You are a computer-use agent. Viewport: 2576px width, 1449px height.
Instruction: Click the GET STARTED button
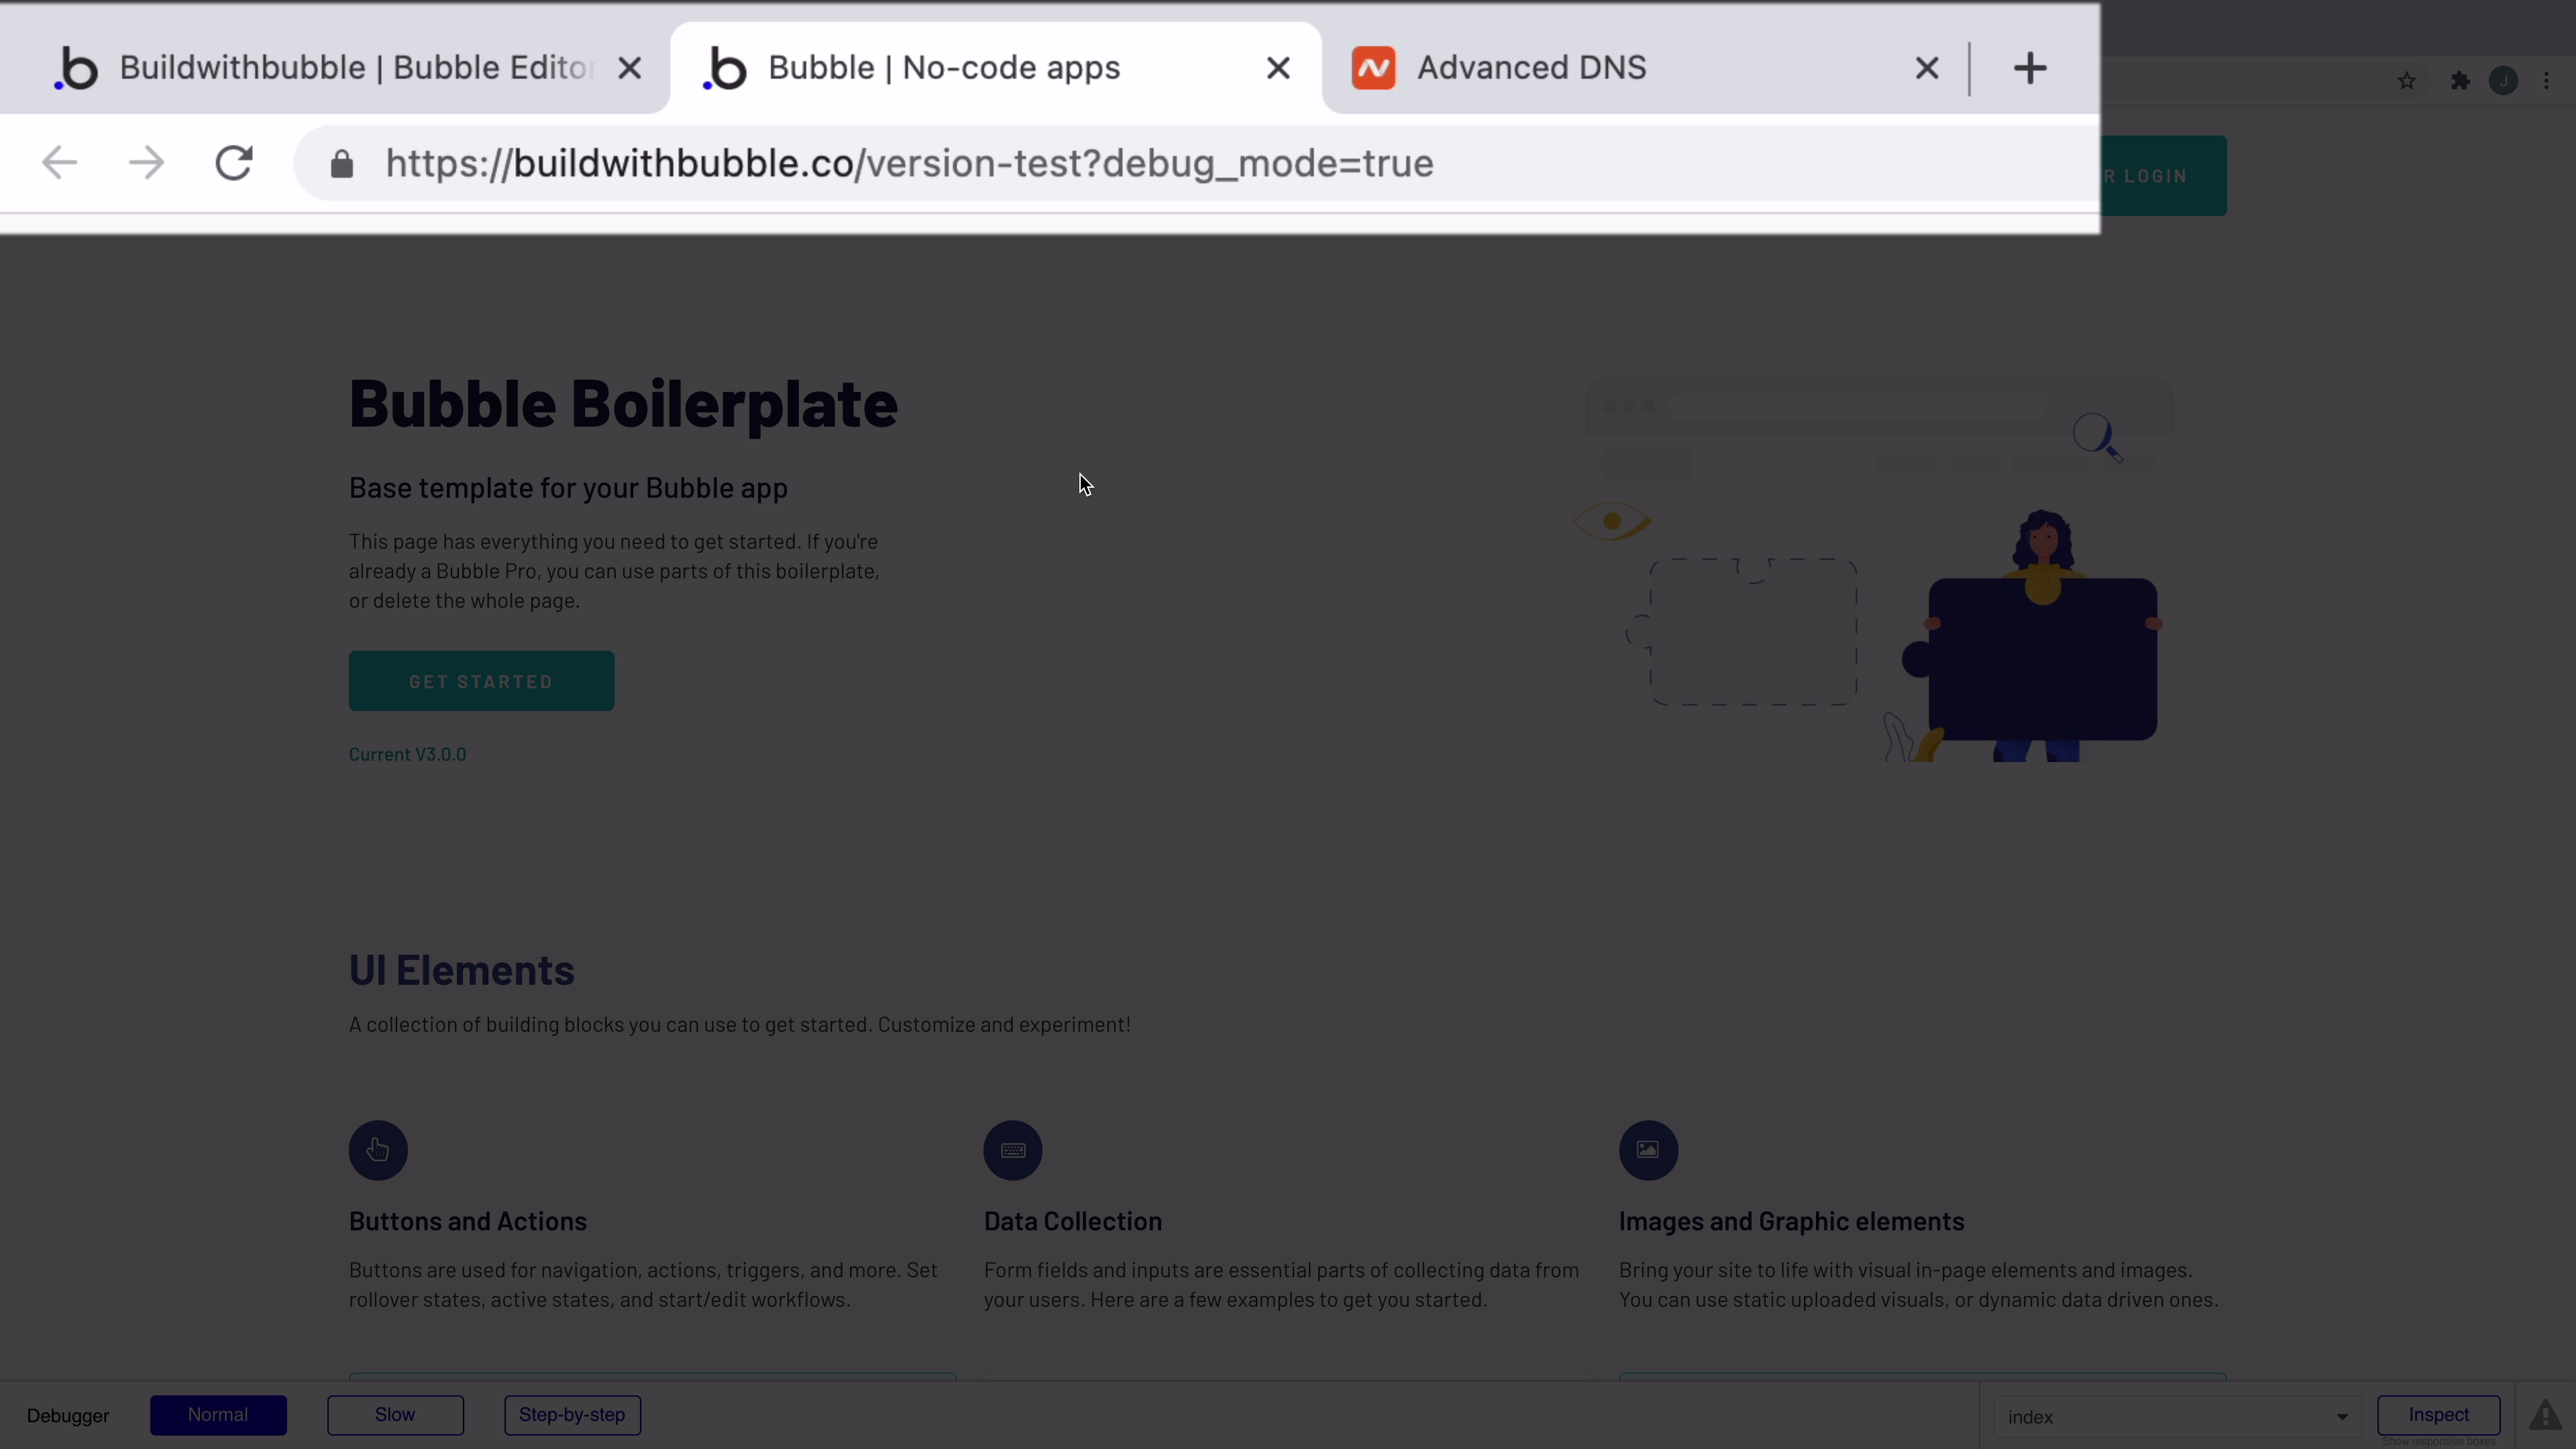tap(480, 681)
